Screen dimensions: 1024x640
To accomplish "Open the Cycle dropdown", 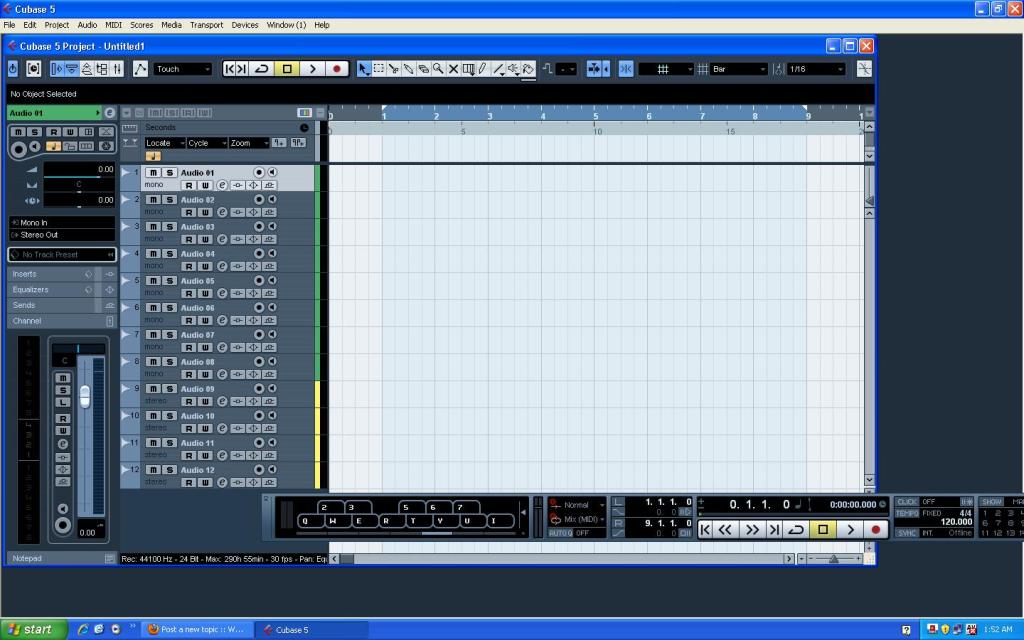I will tap(207, 143).
